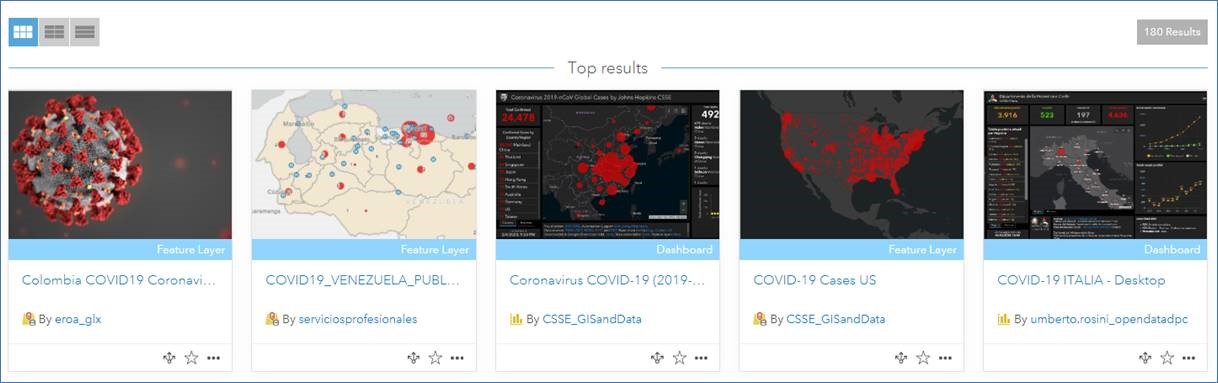The height and width of the screenshot is (383, 1218).
Task: View owner profile eroa_glx
Action: point(78,320)
